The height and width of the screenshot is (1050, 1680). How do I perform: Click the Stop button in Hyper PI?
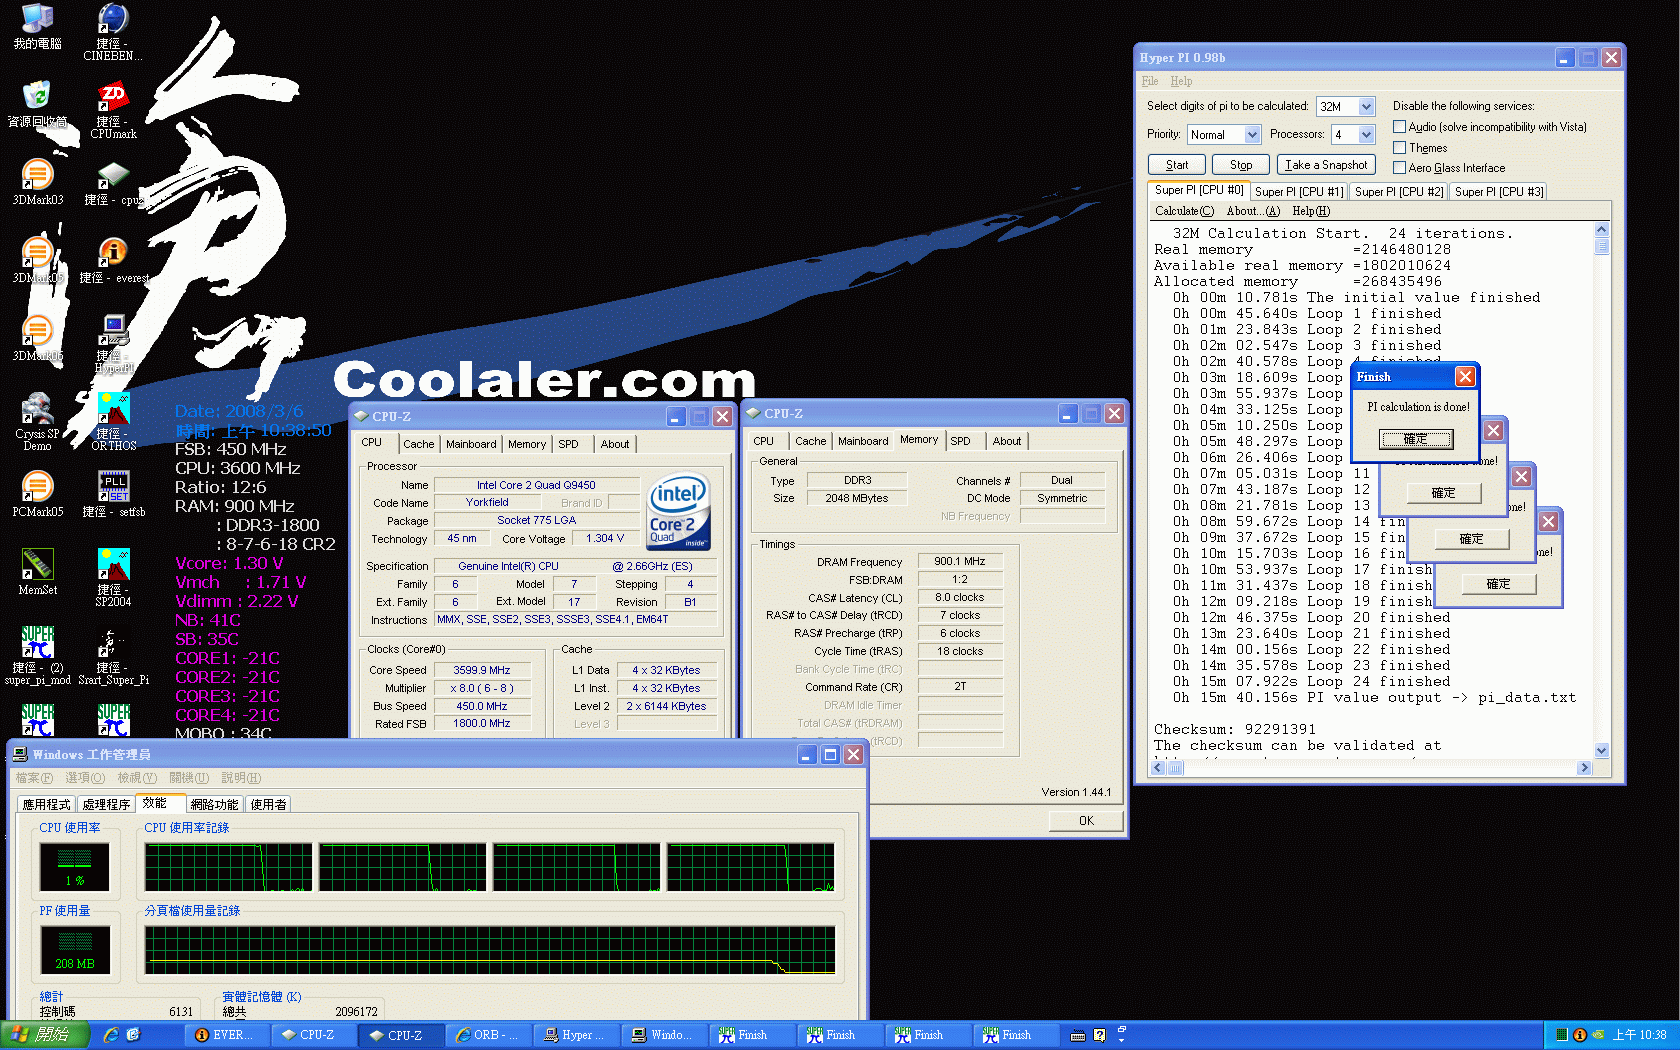(x=1240, y=165)
